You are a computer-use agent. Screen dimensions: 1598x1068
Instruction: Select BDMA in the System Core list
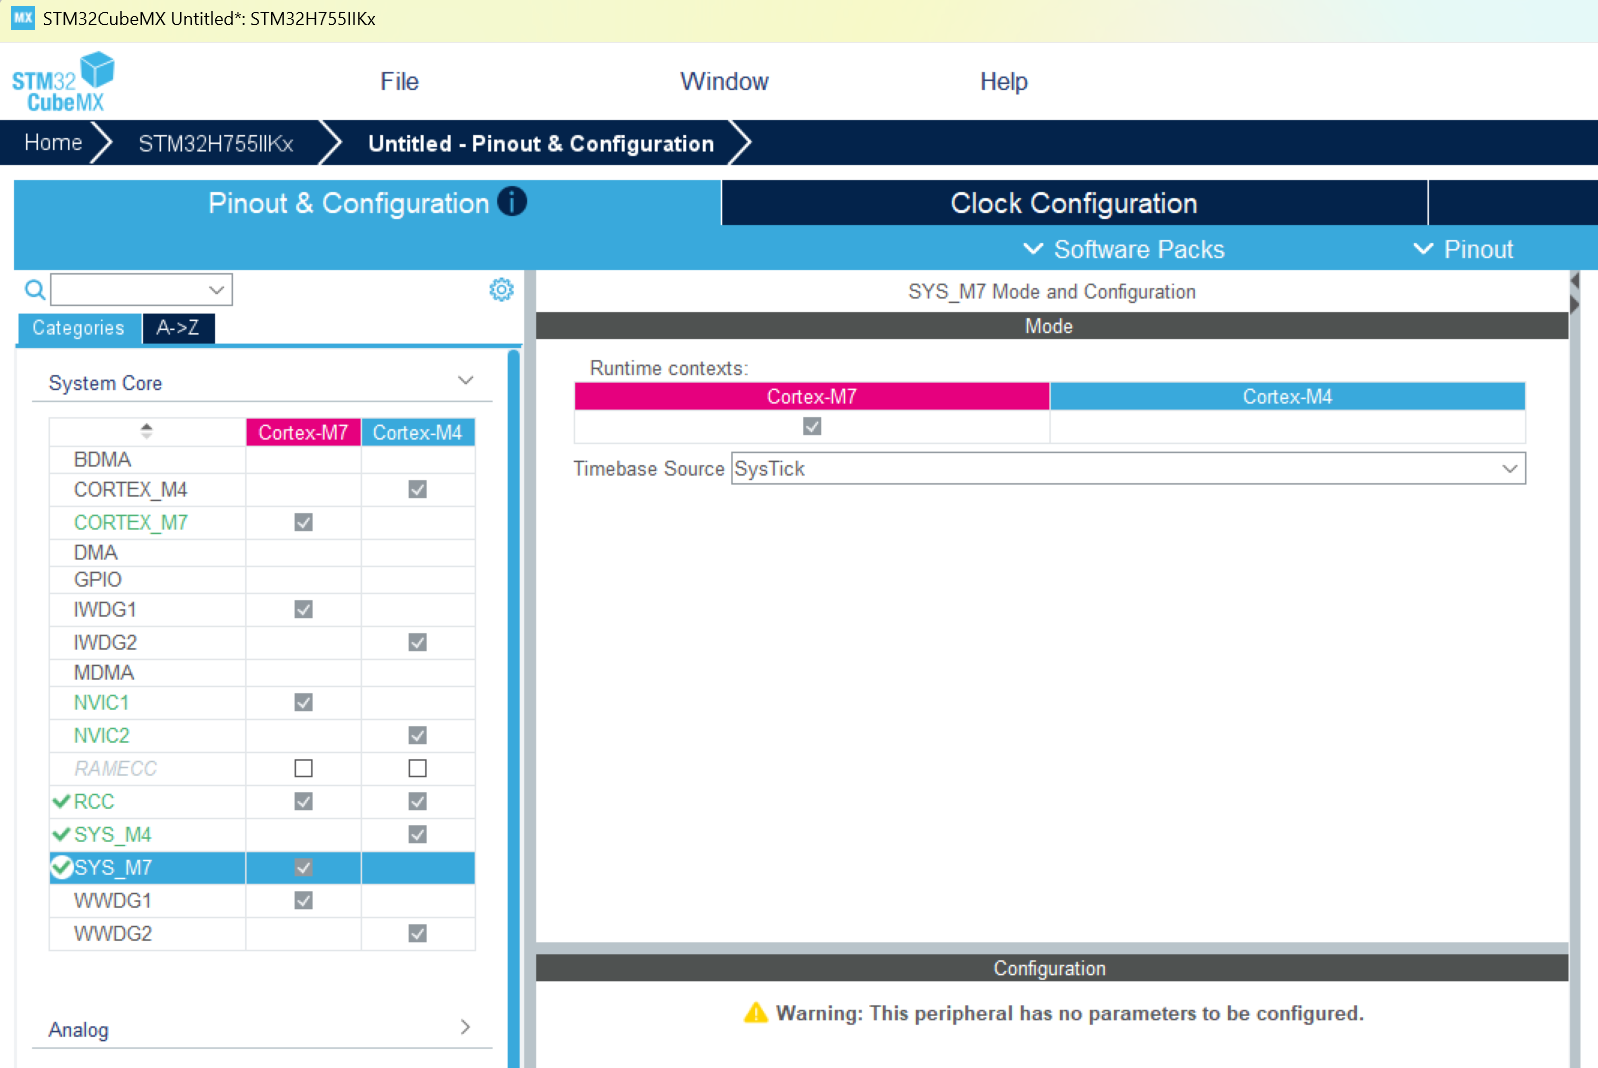click(x=102, y=459)
